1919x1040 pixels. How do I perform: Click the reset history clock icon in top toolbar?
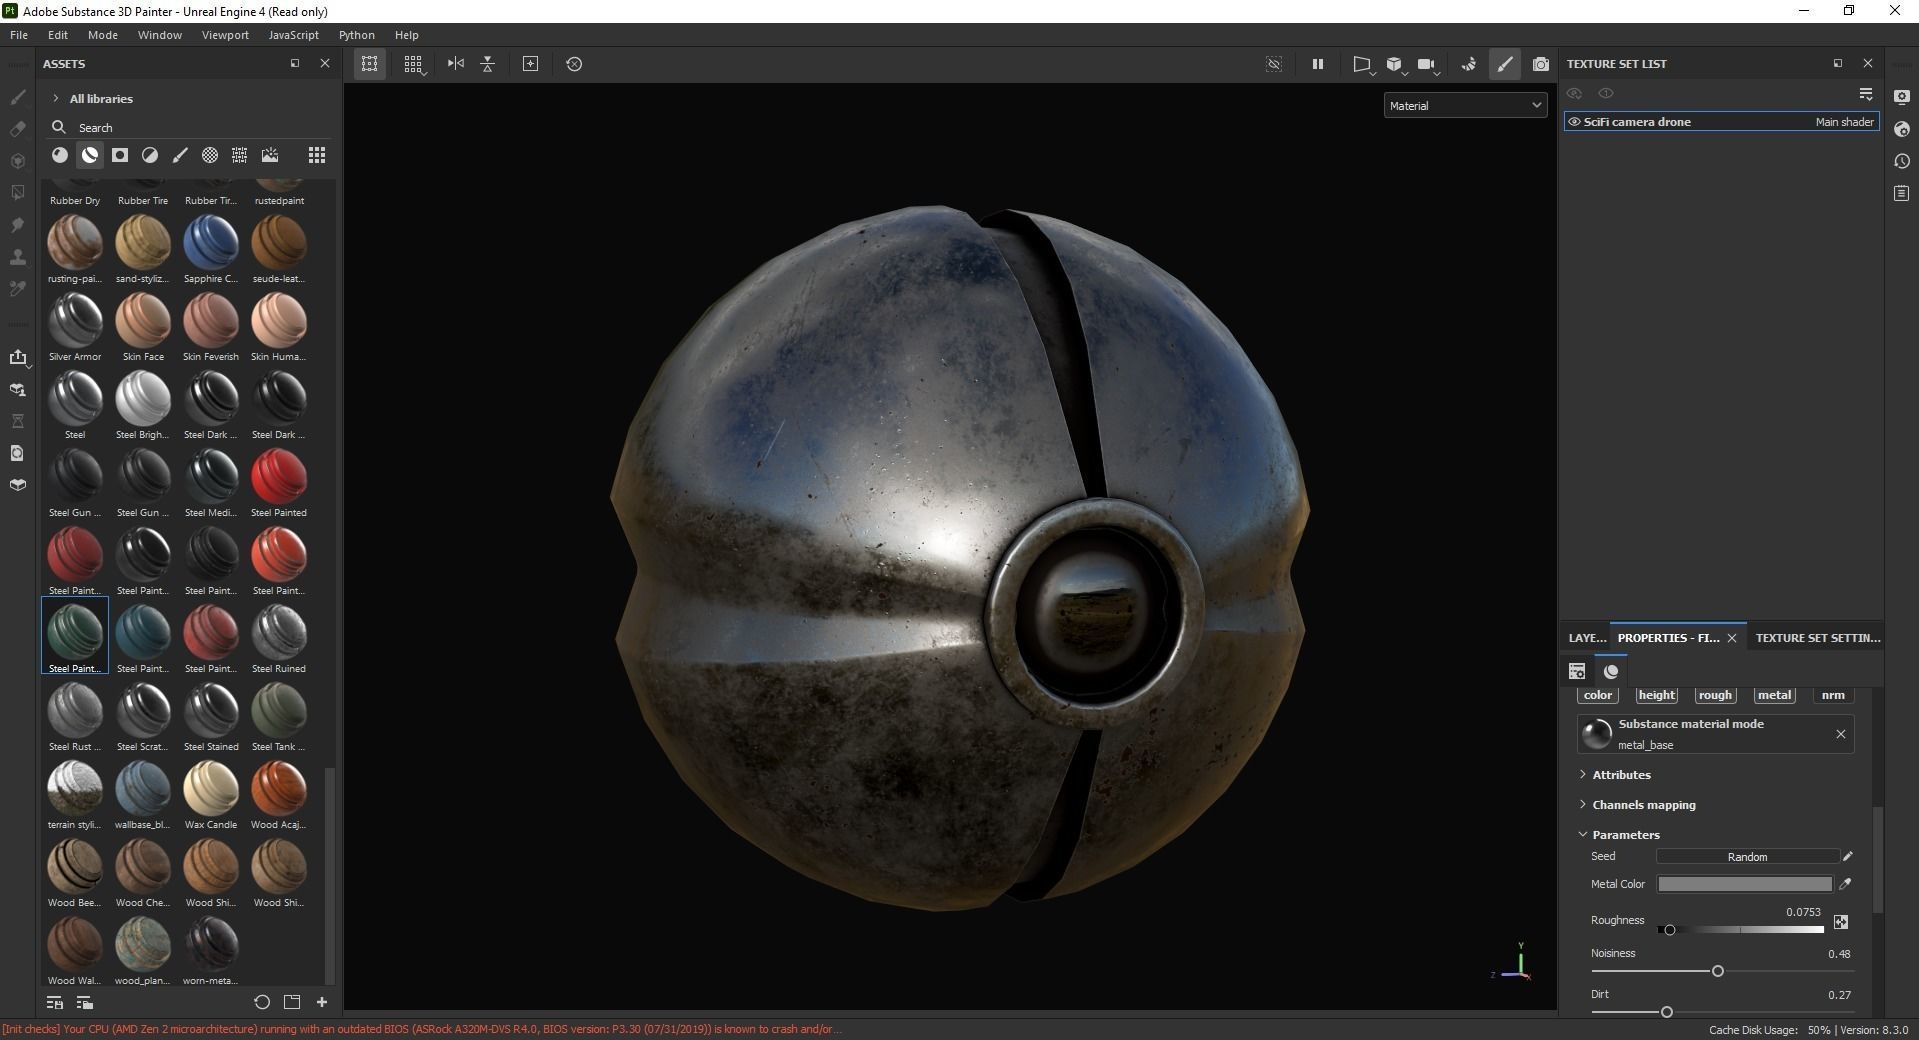[574, 64]
